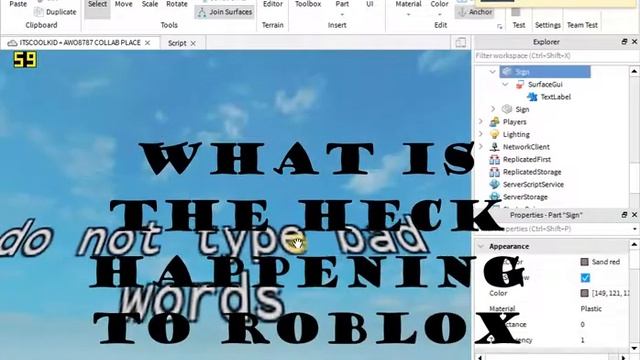The image size is (640, 360).
Task: Switch to the ITSCOOLKID COLLAB PLACE tab
Action: coord(80,42)
